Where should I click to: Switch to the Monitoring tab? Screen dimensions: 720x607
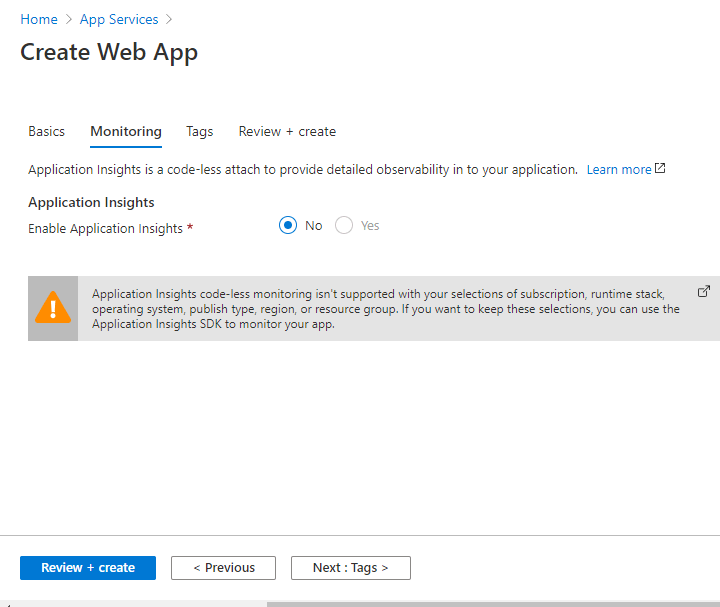[x=126, y=132]
